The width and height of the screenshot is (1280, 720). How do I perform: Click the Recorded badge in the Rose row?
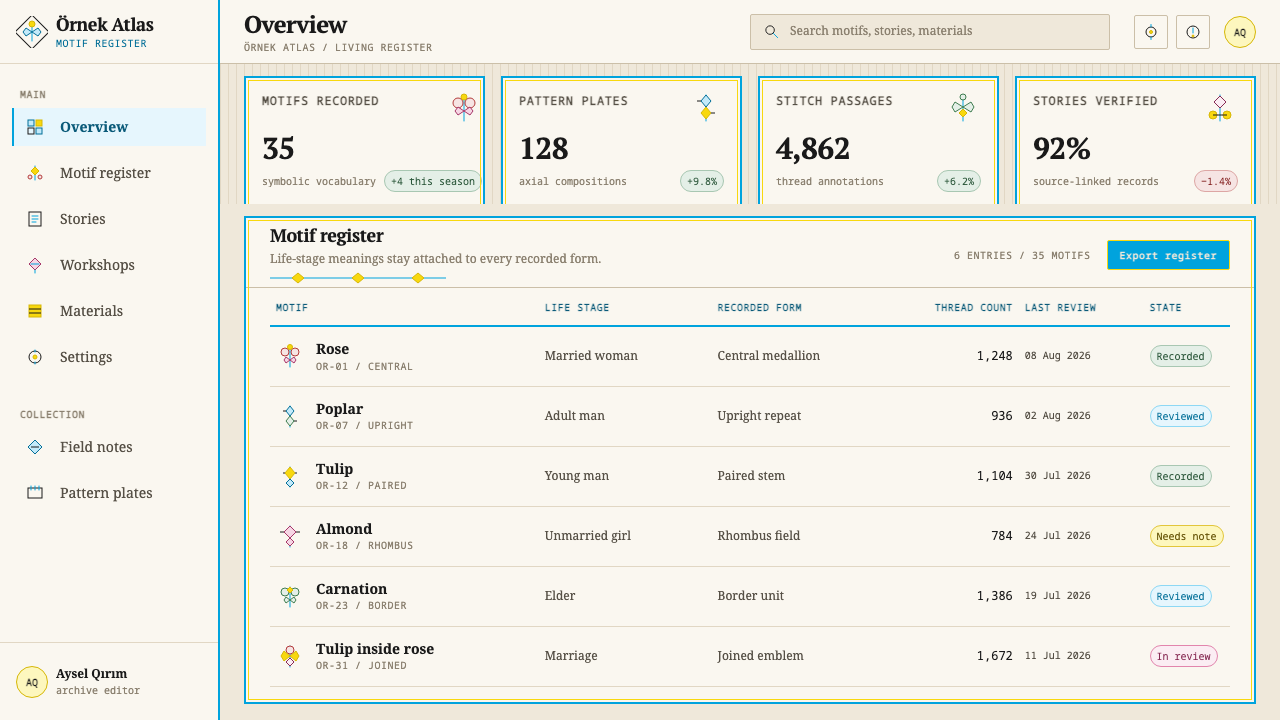click(x=1180, y=356)
